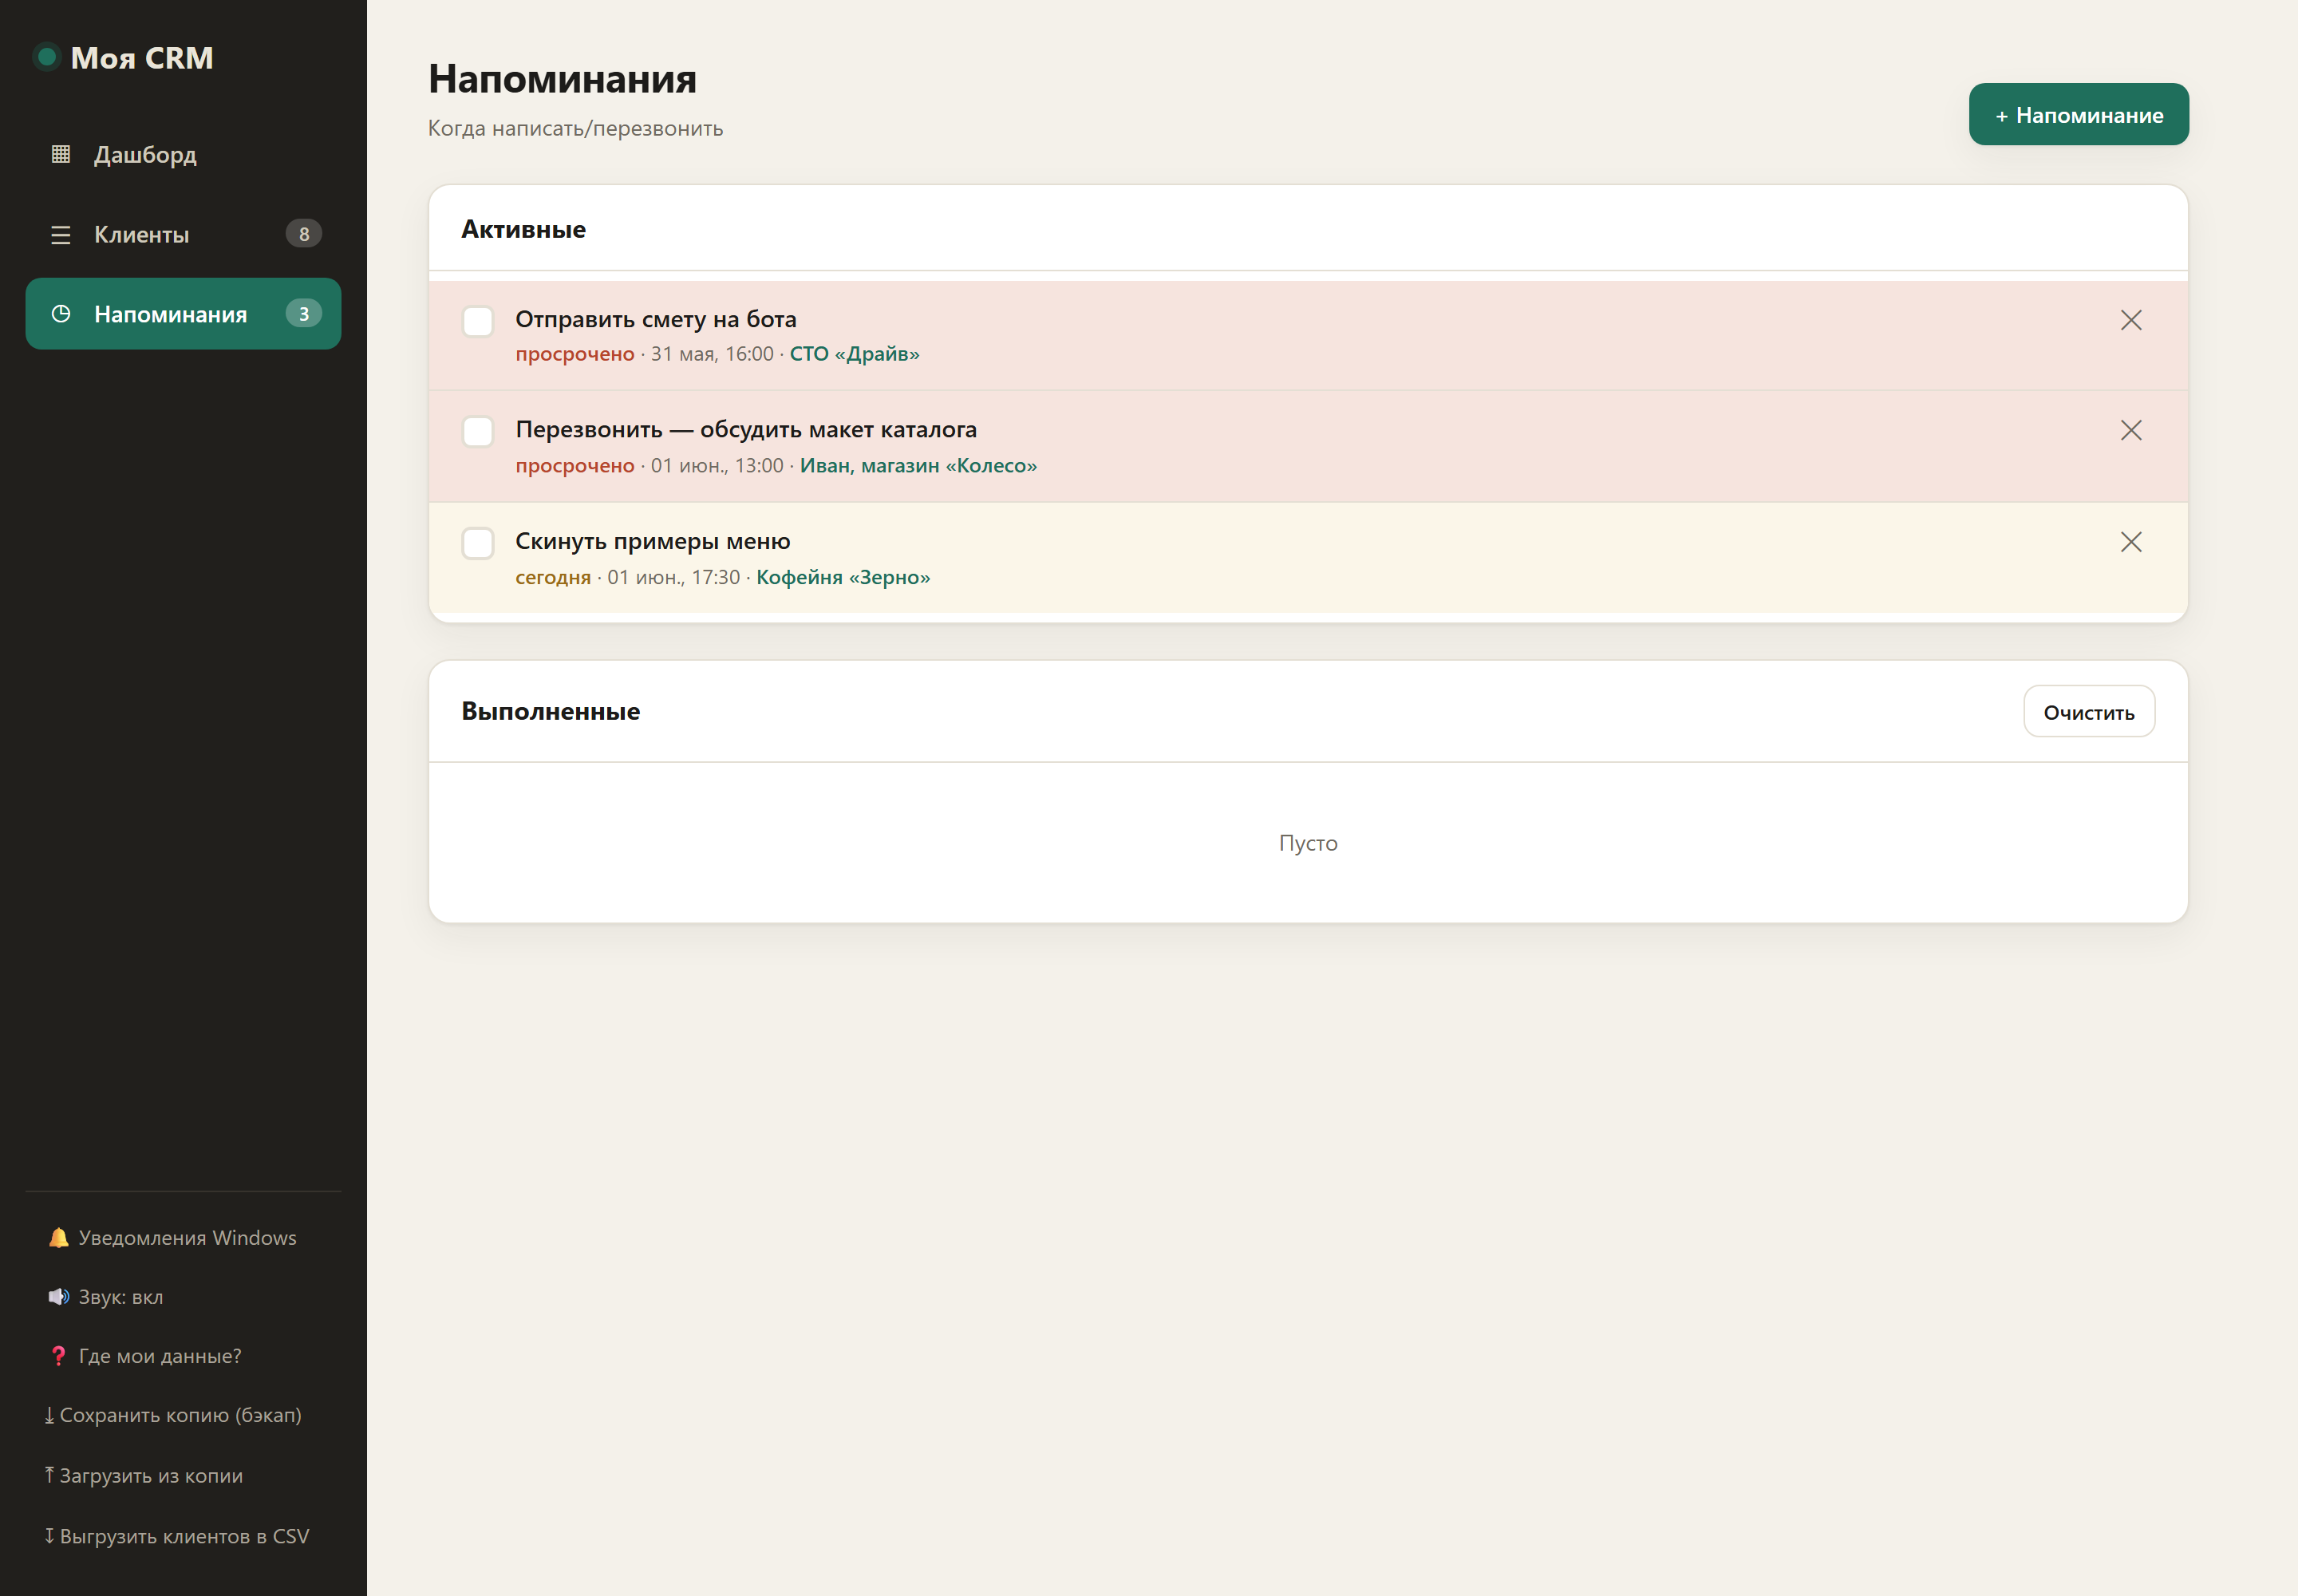Click просрочено label on СТО «Драйв» row
This screenshot has height=1596, width=2298.
(x=575, y=354)
